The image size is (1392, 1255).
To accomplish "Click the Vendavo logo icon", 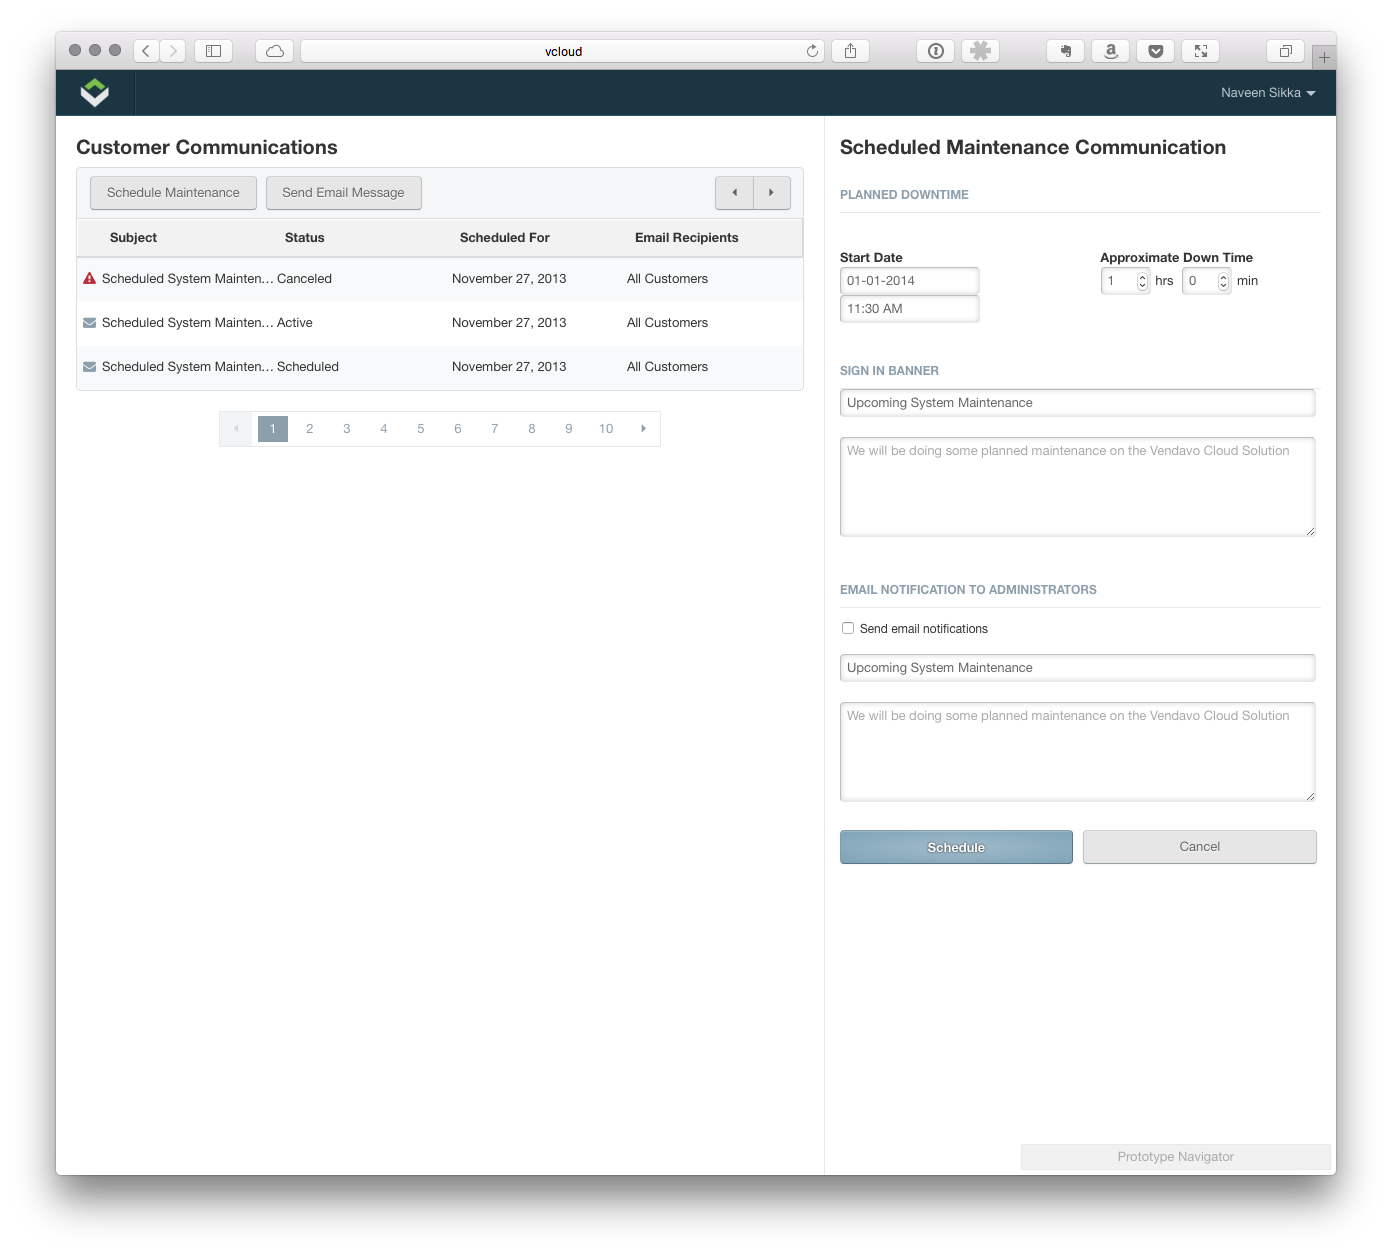I will [x=95, y=93].
